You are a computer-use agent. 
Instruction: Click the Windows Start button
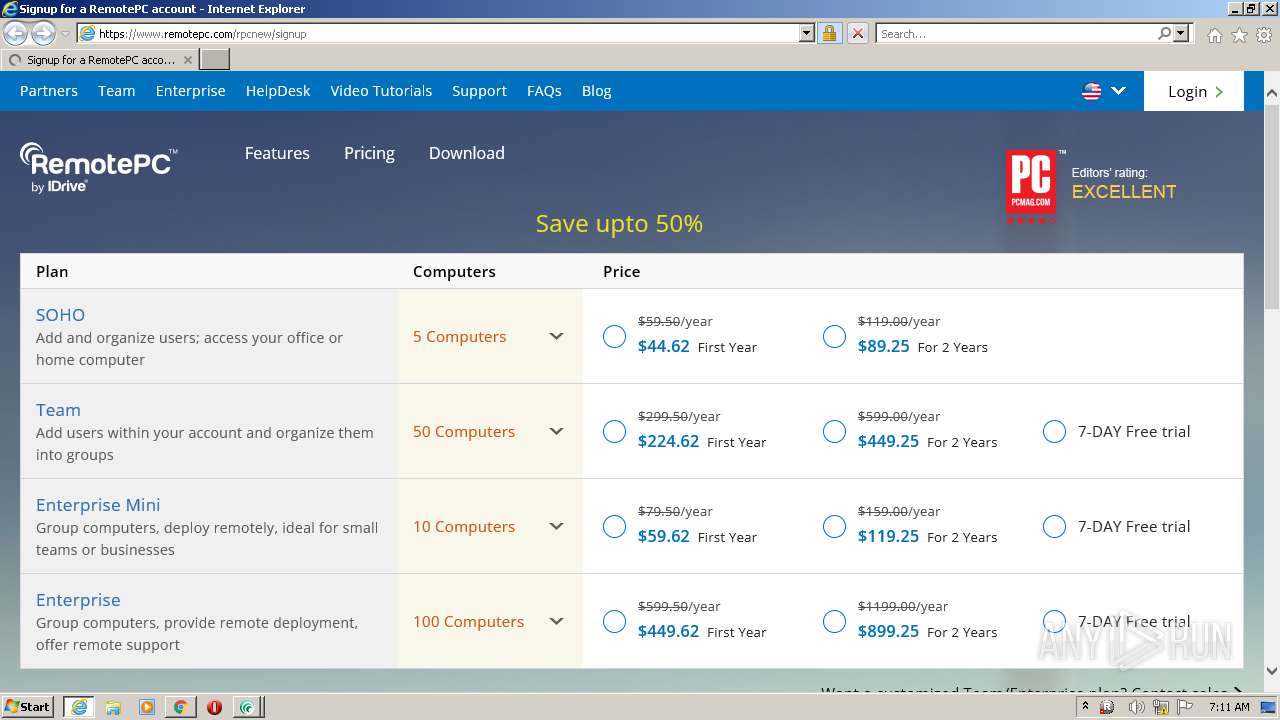click(x=27, y=706)
